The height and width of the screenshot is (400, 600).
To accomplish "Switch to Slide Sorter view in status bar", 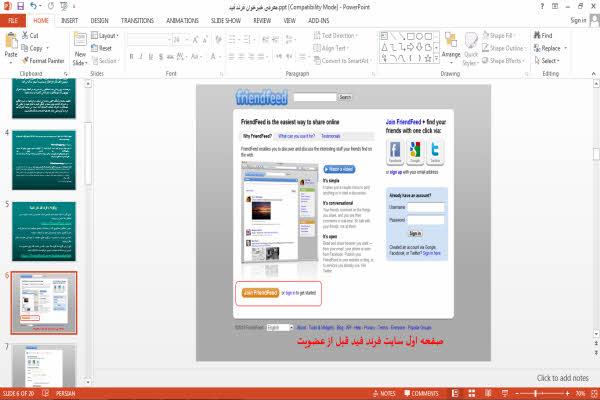I will pyautogui.click(x=472, y=393).
